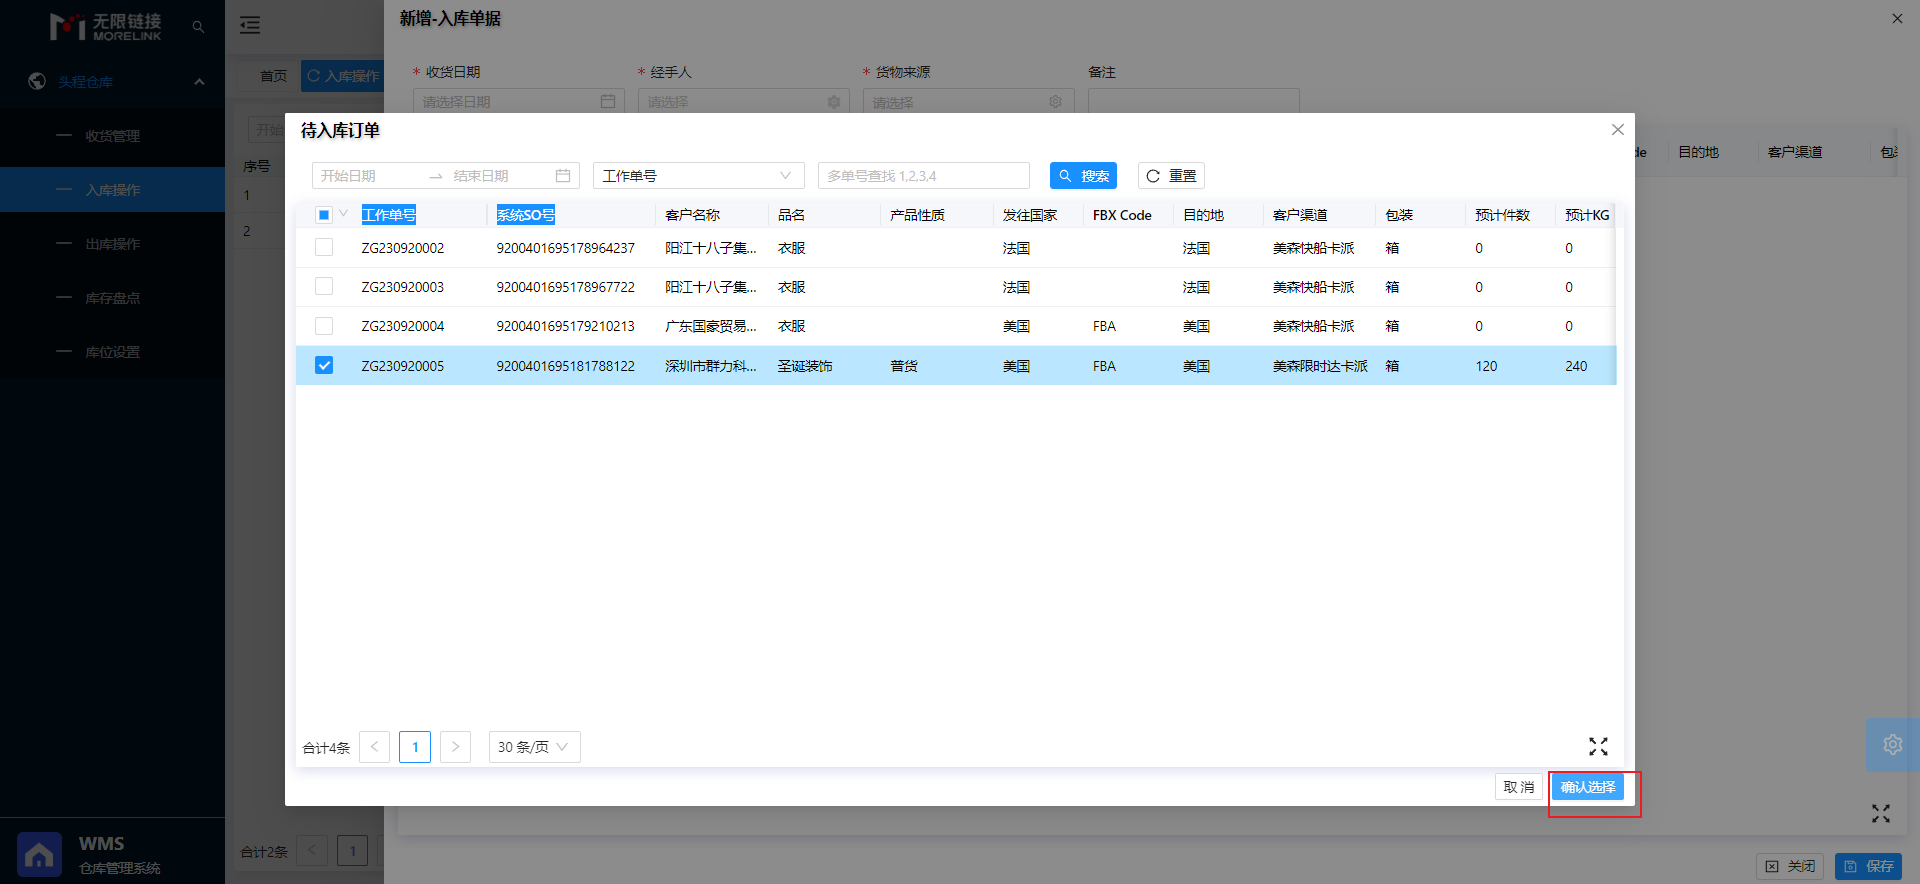
Task: Open the 收货日期 date picker
Action: 519,102
